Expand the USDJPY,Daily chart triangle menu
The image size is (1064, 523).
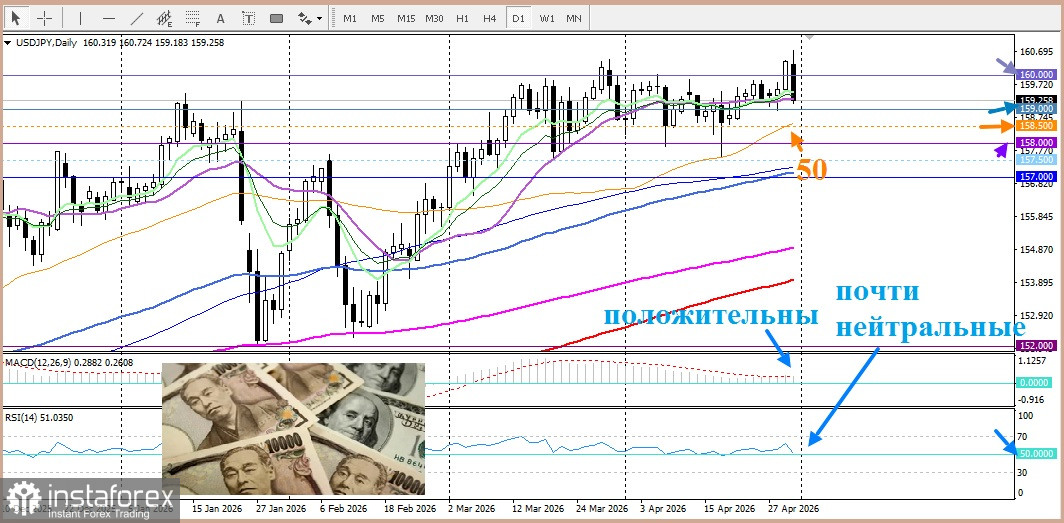7,43
